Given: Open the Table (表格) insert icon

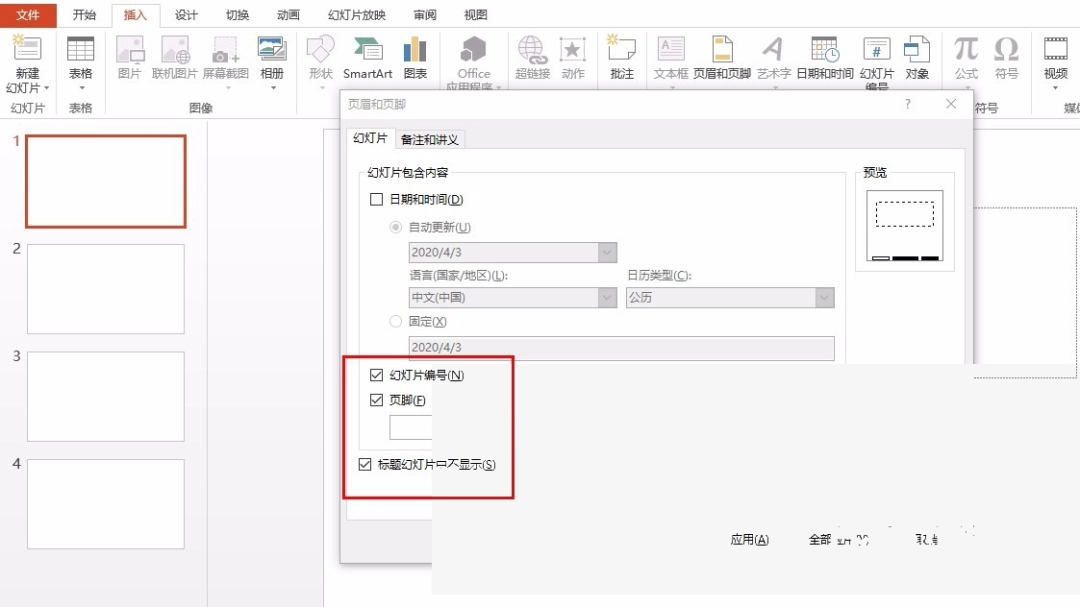Looking at the screenshot, I should [81, 50].
